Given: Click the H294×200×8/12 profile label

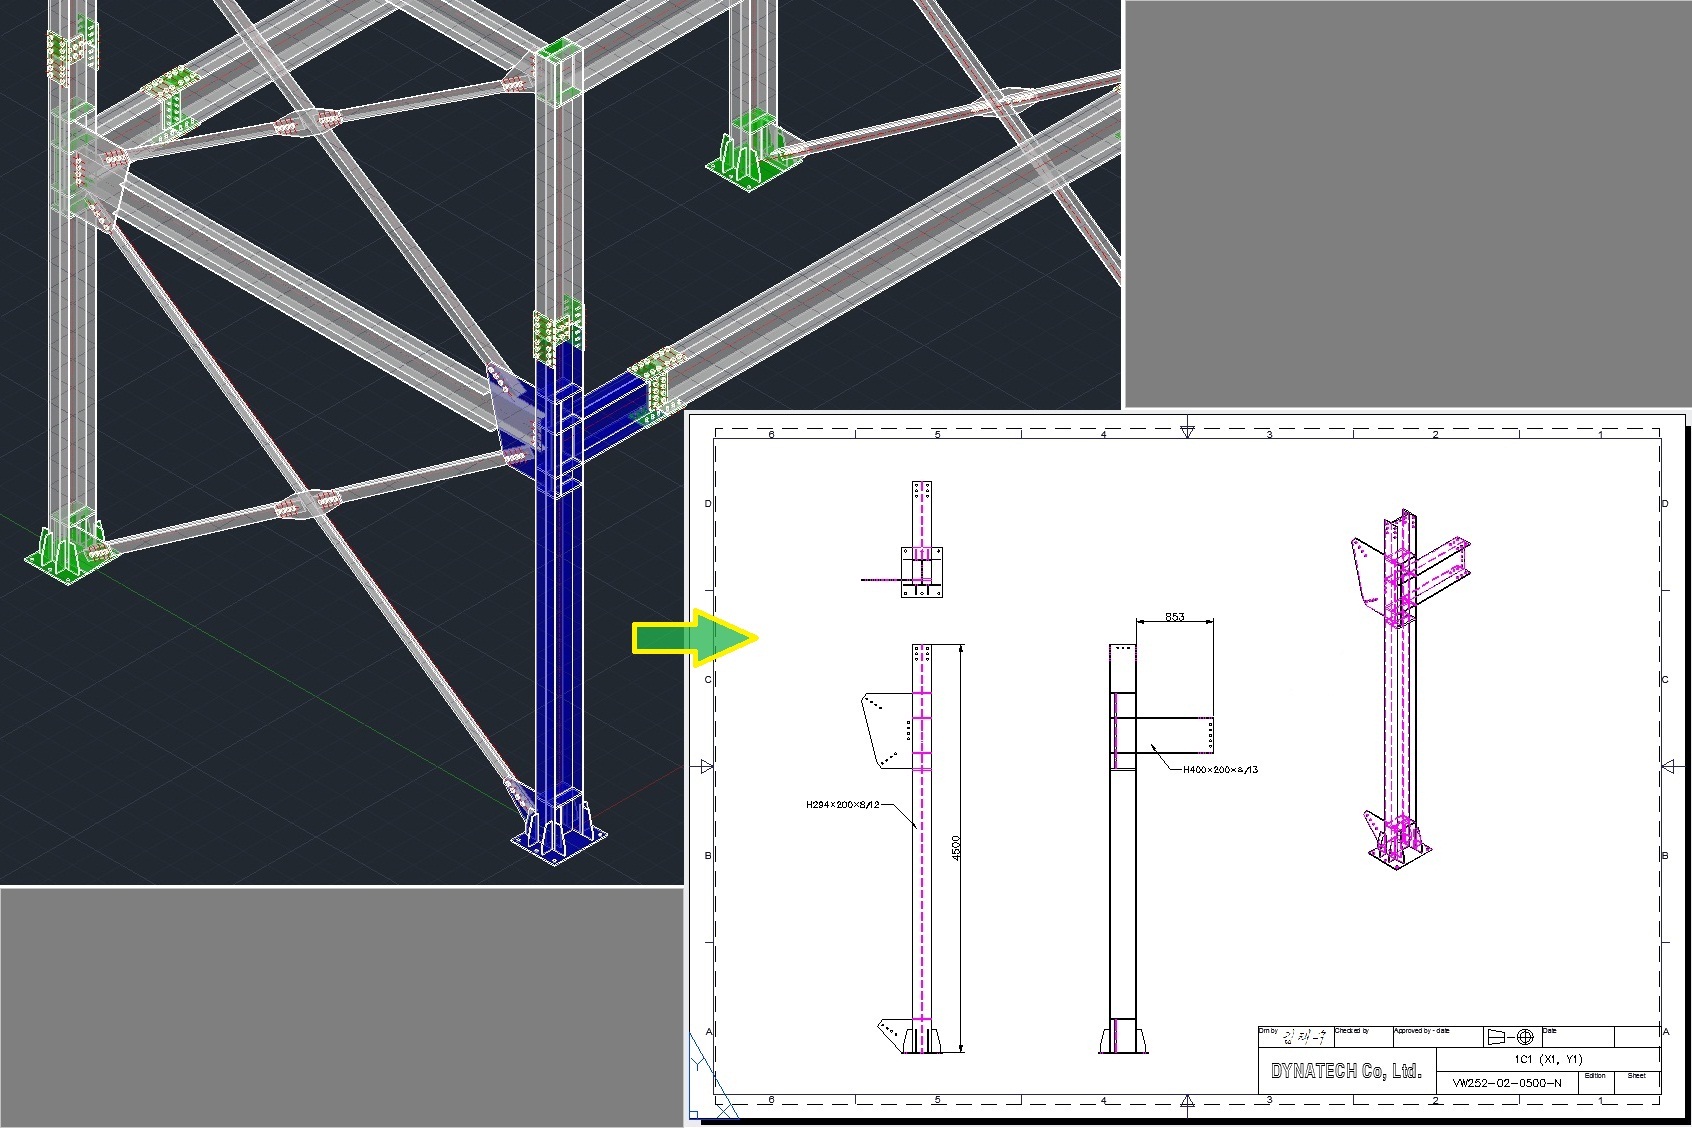Looking at the screenshot, I should tap(842, 805).
